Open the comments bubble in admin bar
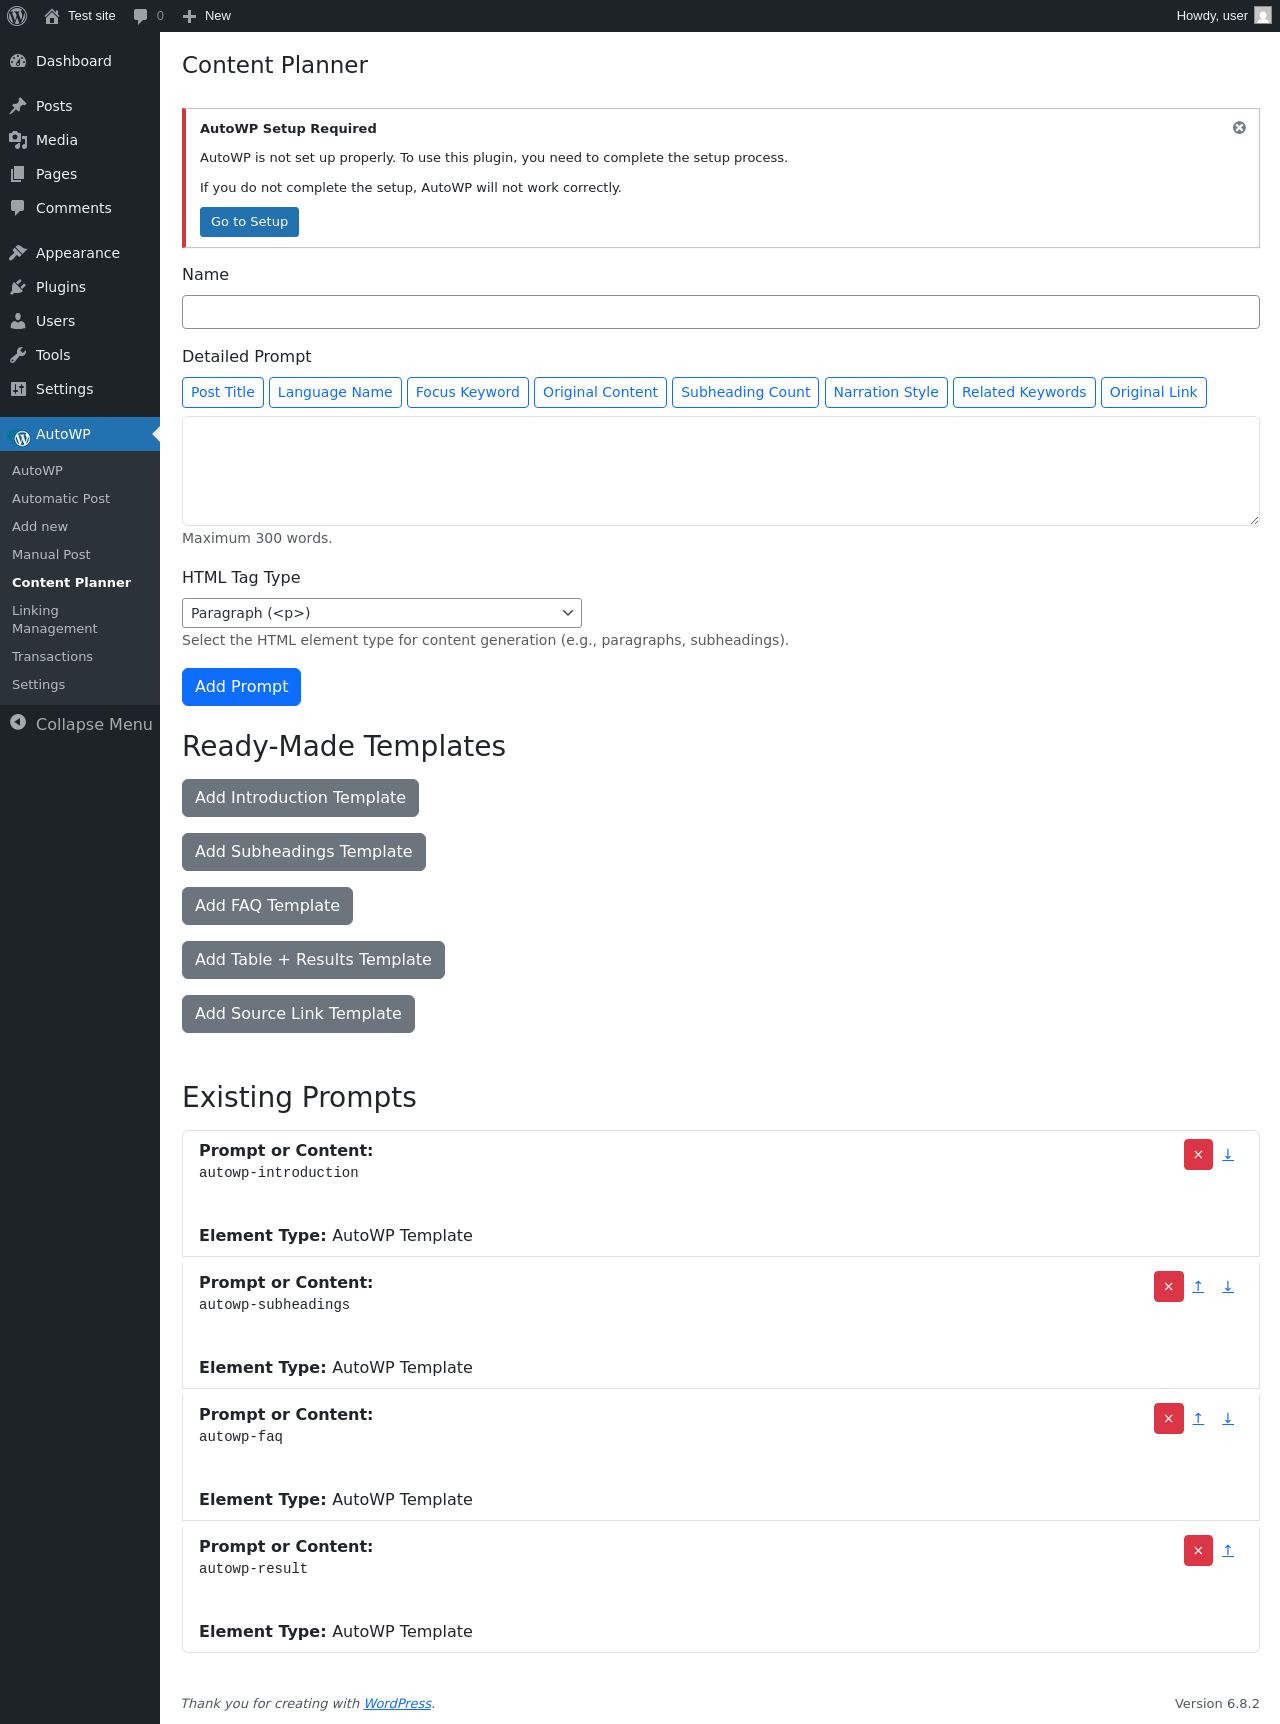The image size is (1280, 1724). tap(148, 16)
